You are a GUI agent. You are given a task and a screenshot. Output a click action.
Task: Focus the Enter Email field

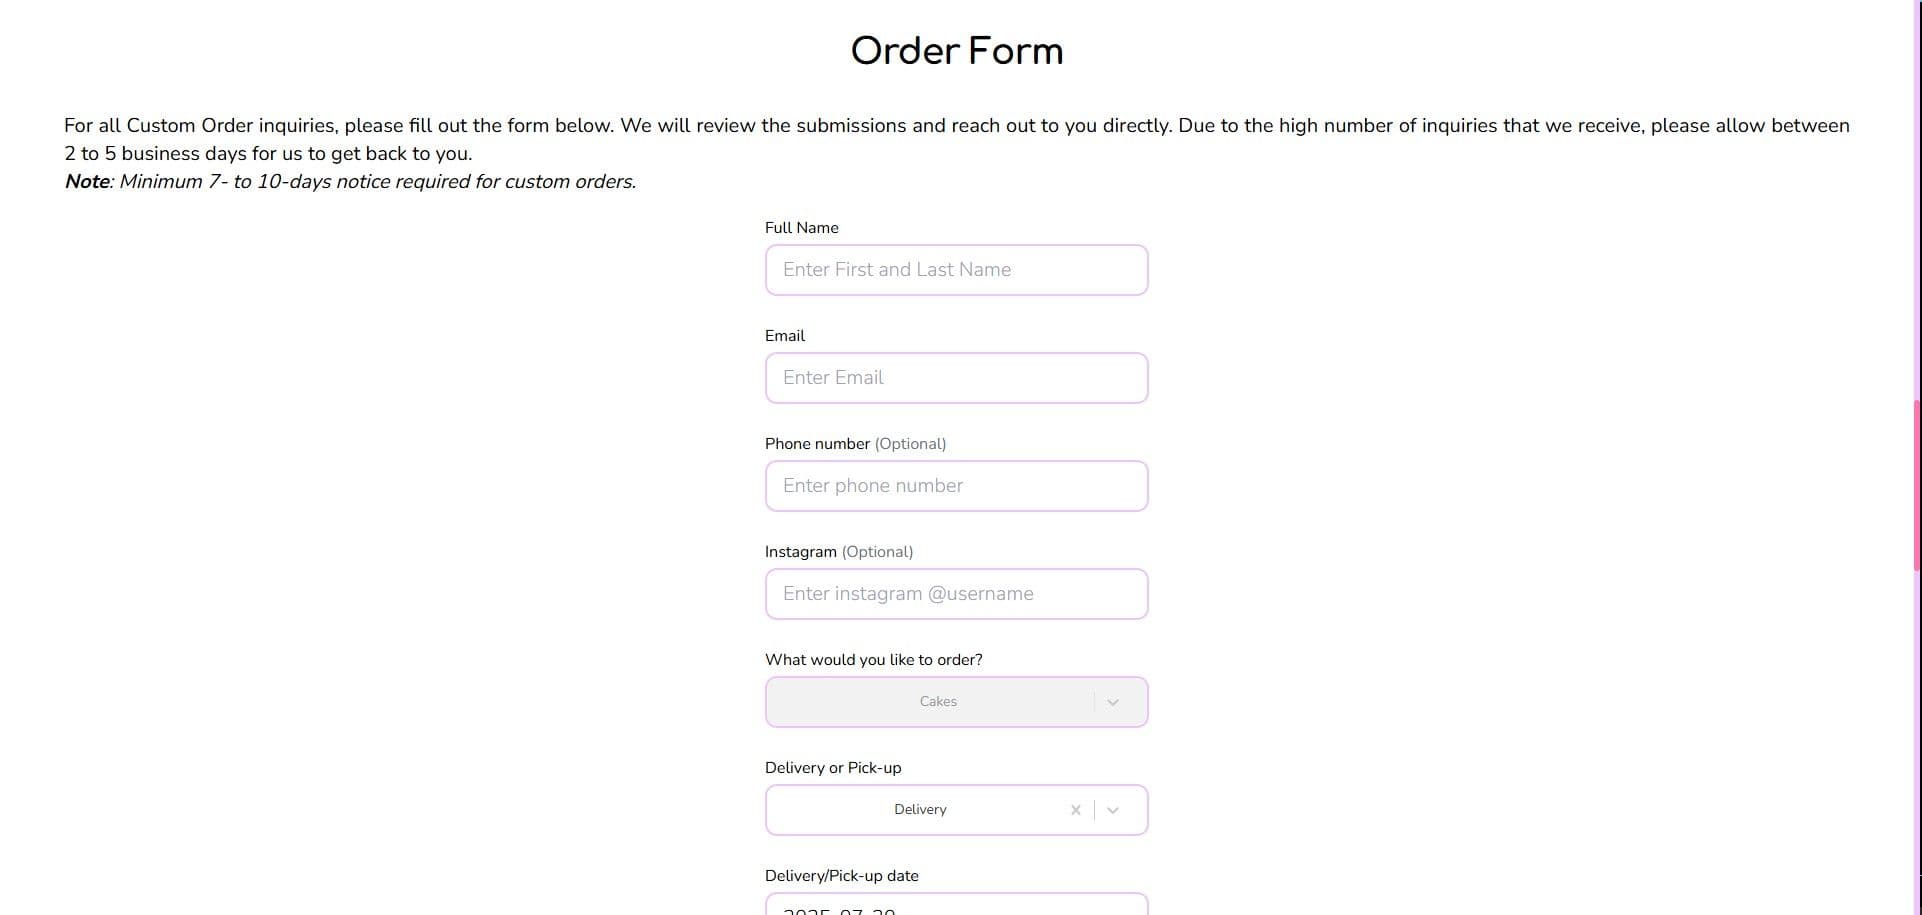pos(956,378)
